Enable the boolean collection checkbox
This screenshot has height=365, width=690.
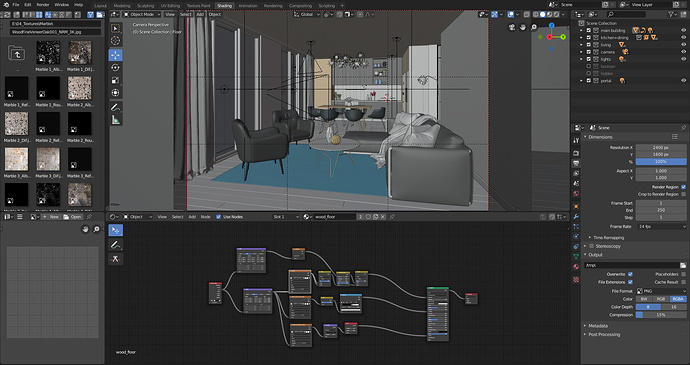(588, 66)
